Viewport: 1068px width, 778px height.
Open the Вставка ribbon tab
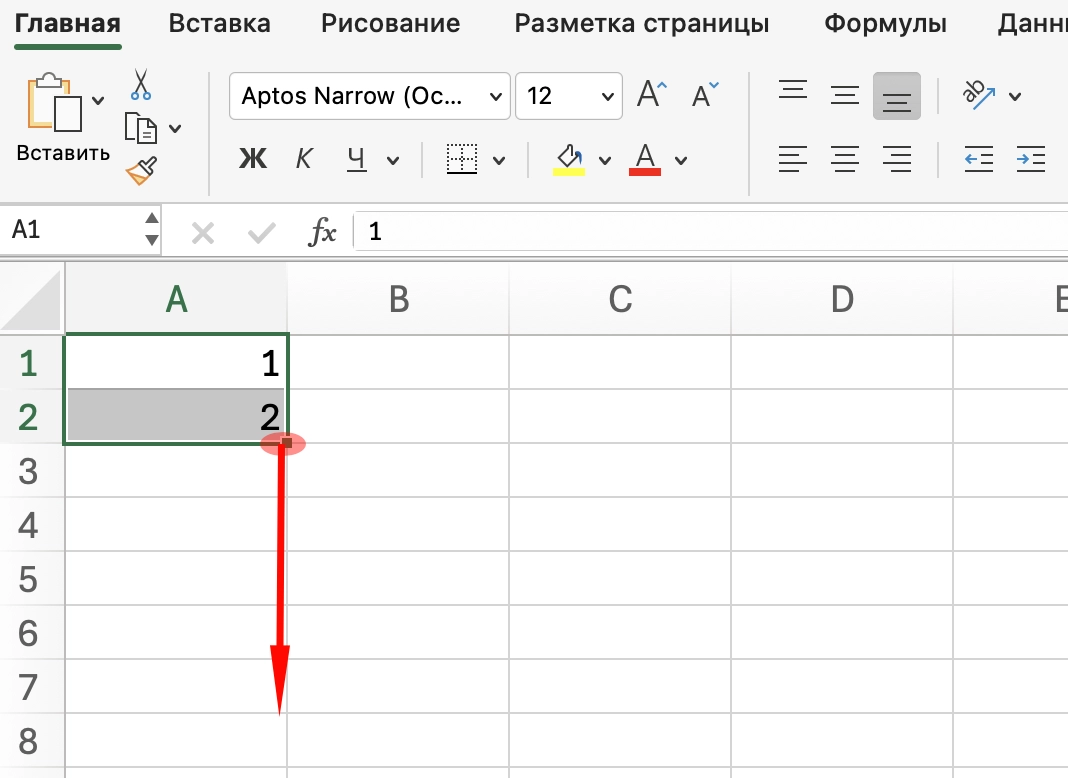click(219, 23)
